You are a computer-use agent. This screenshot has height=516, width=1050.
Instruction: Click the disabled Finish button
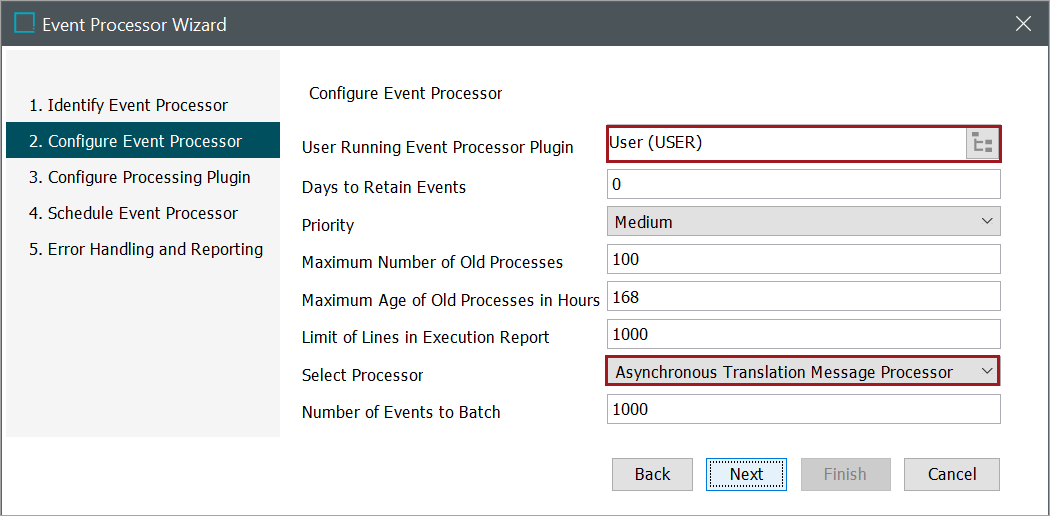845,474
